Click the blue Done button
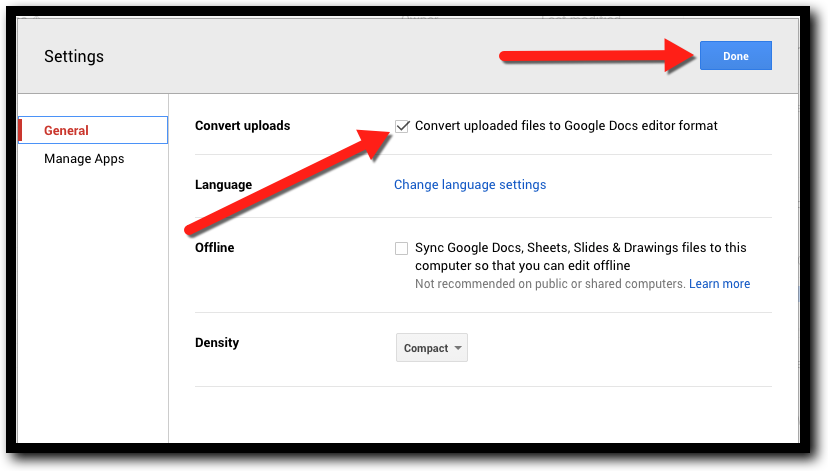 (x=736, y=55)
